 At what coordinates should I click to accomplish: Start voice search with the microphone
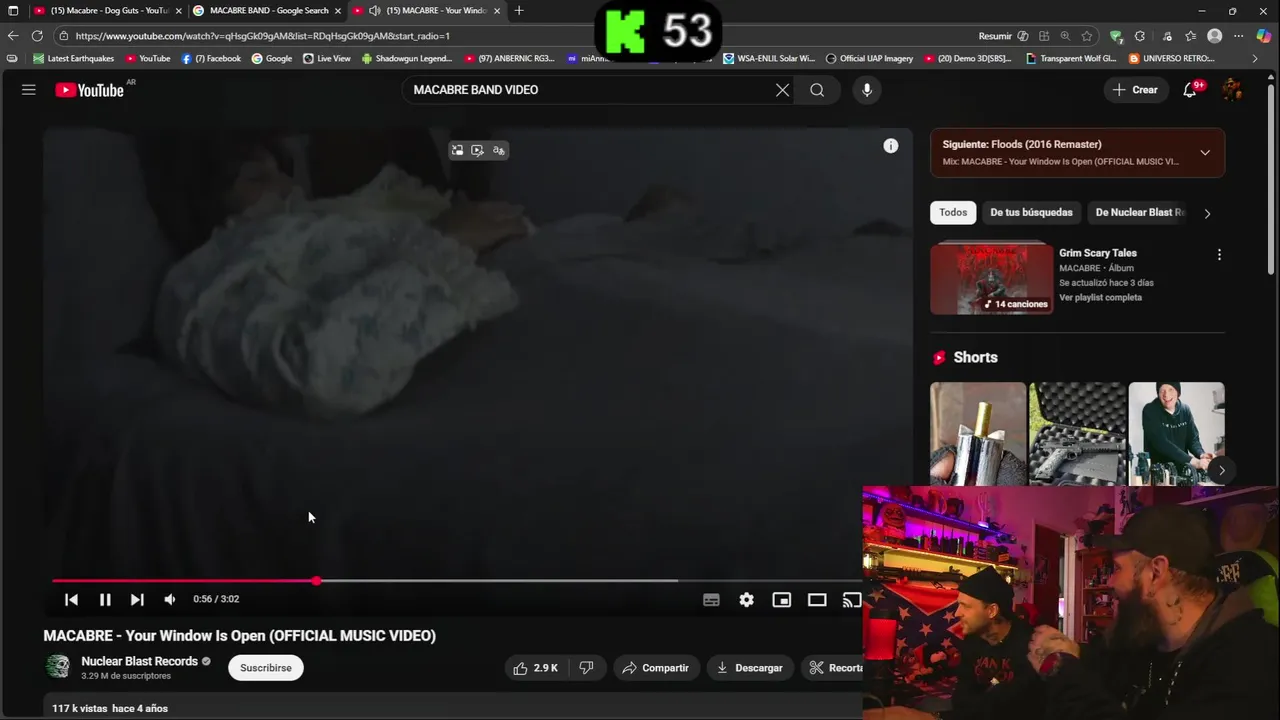point(867,90)
